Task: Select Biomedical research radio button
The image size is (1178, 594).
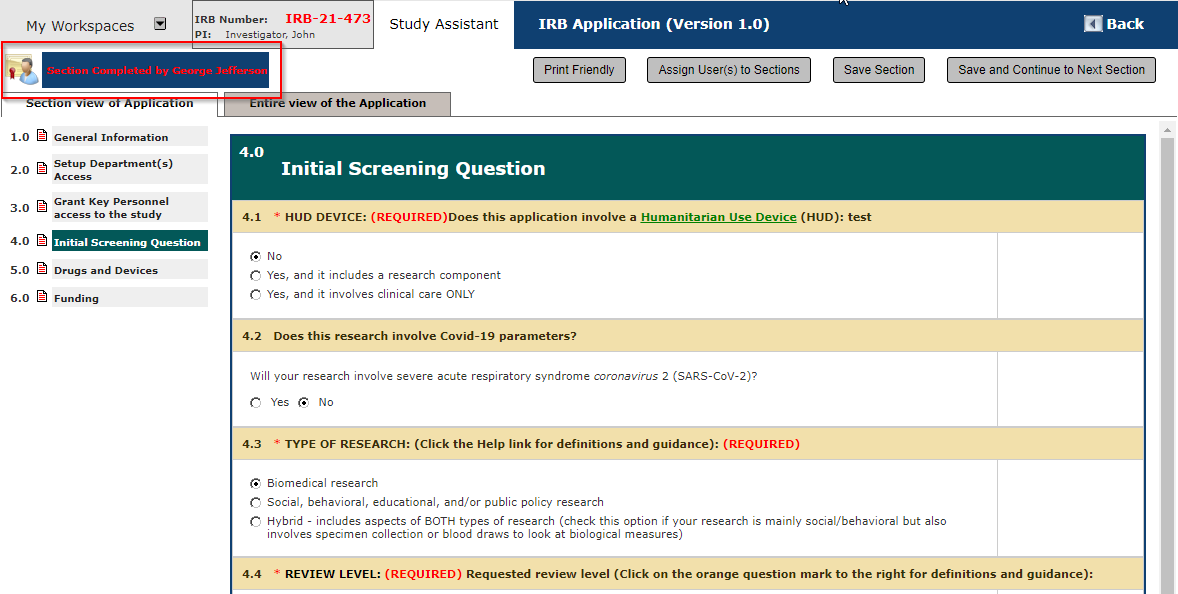Action: tap(255, 484)
